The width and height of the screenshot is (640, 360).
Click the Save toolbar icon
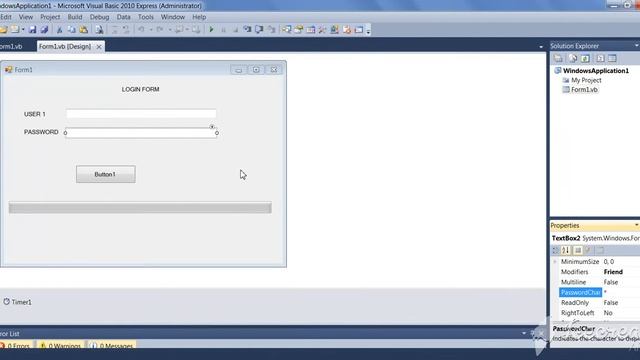[32, 29]
